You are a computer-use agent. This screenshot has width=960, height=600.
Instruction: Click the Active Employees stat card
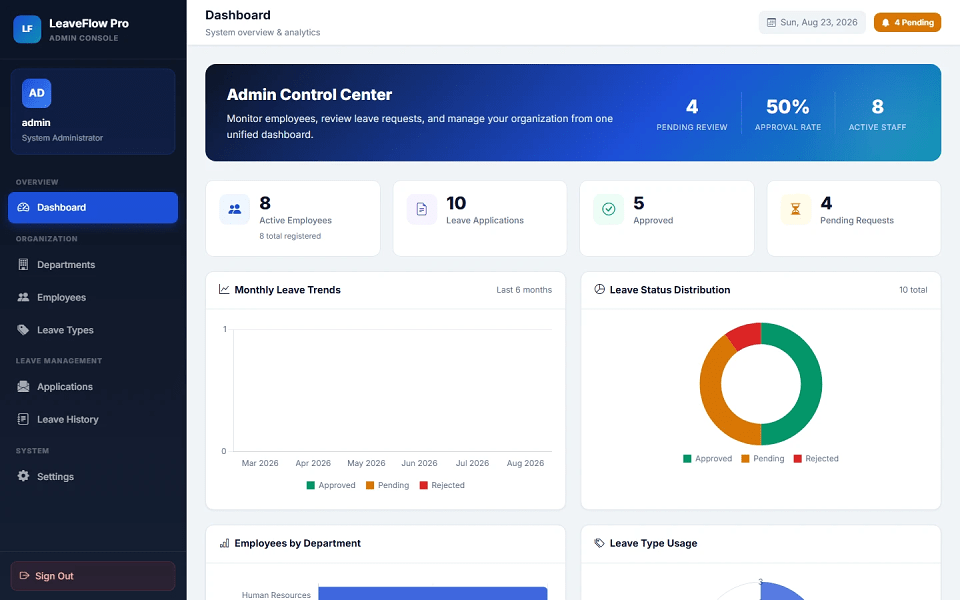click(293, 218)
